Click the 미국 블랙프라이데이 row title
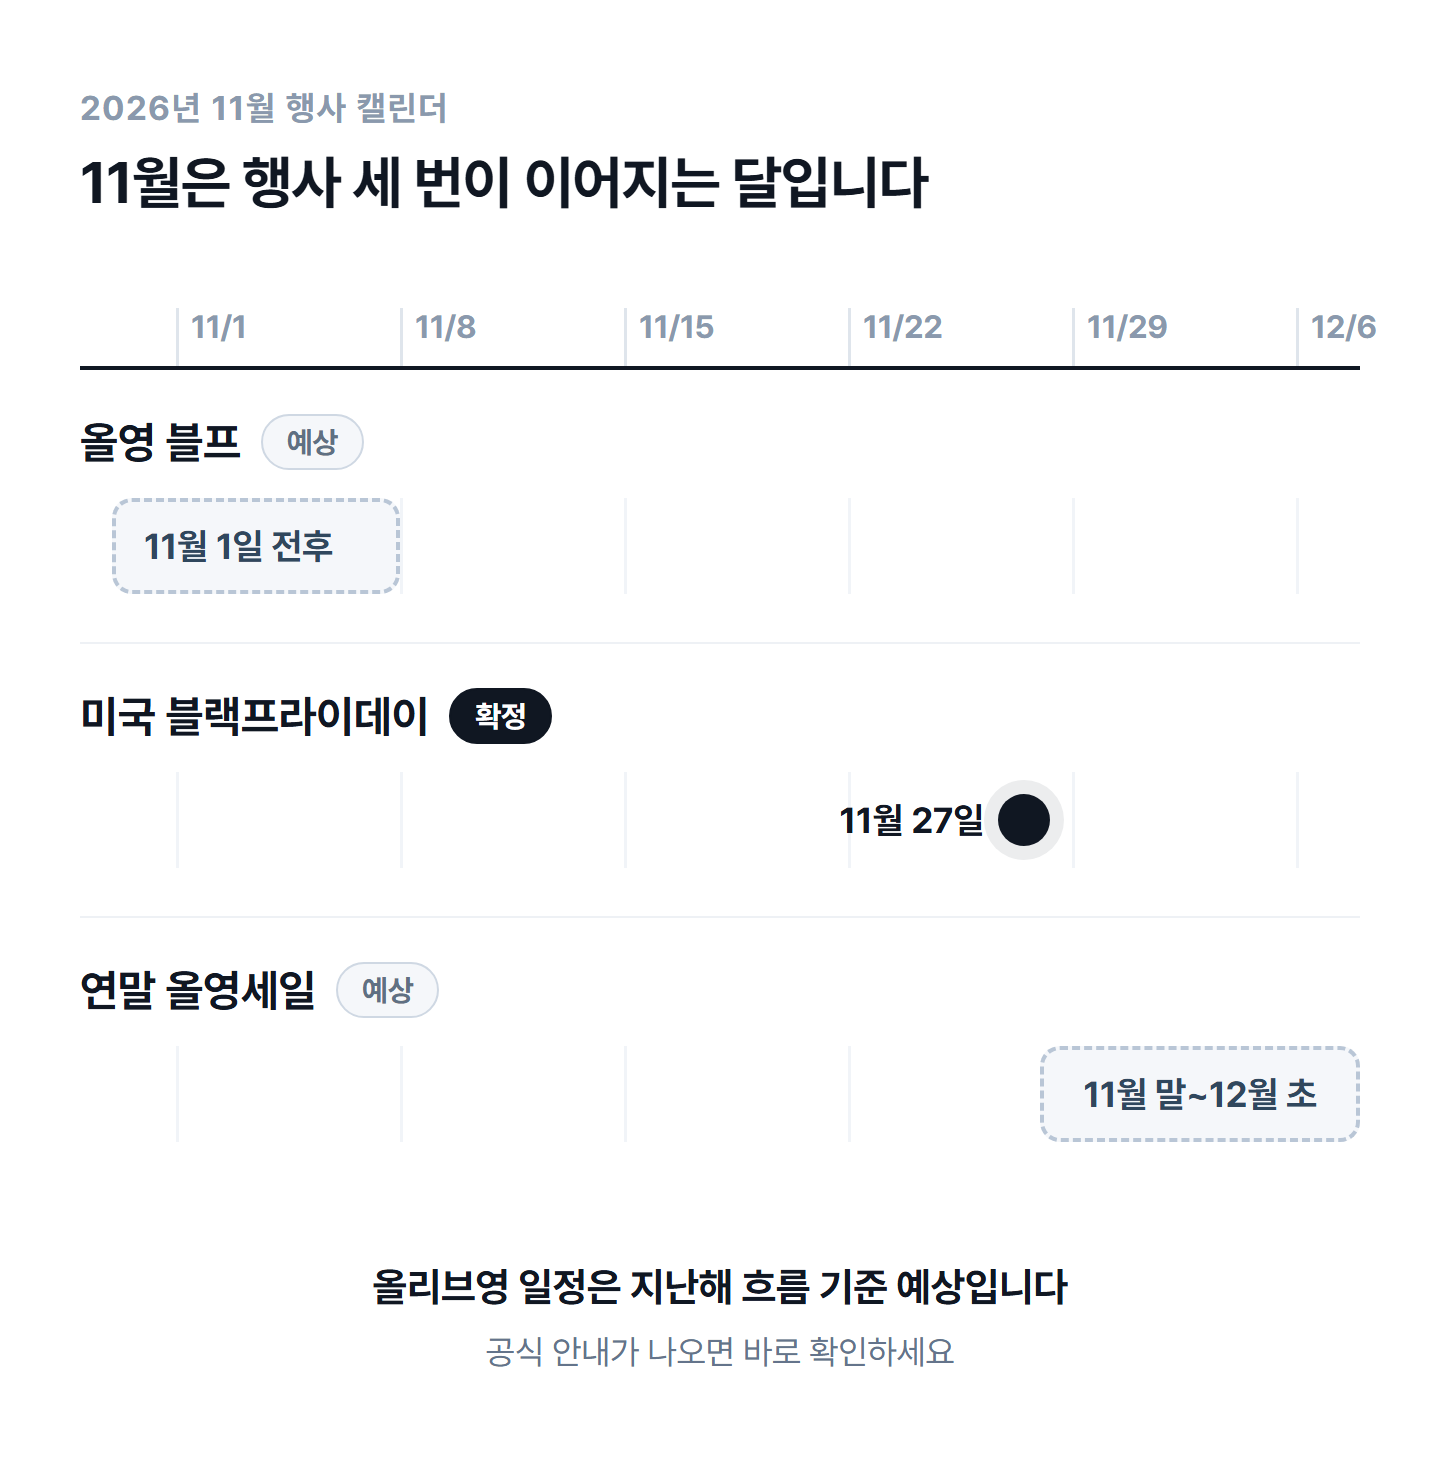This screenshot has height=1458, width=1440. 254,716
